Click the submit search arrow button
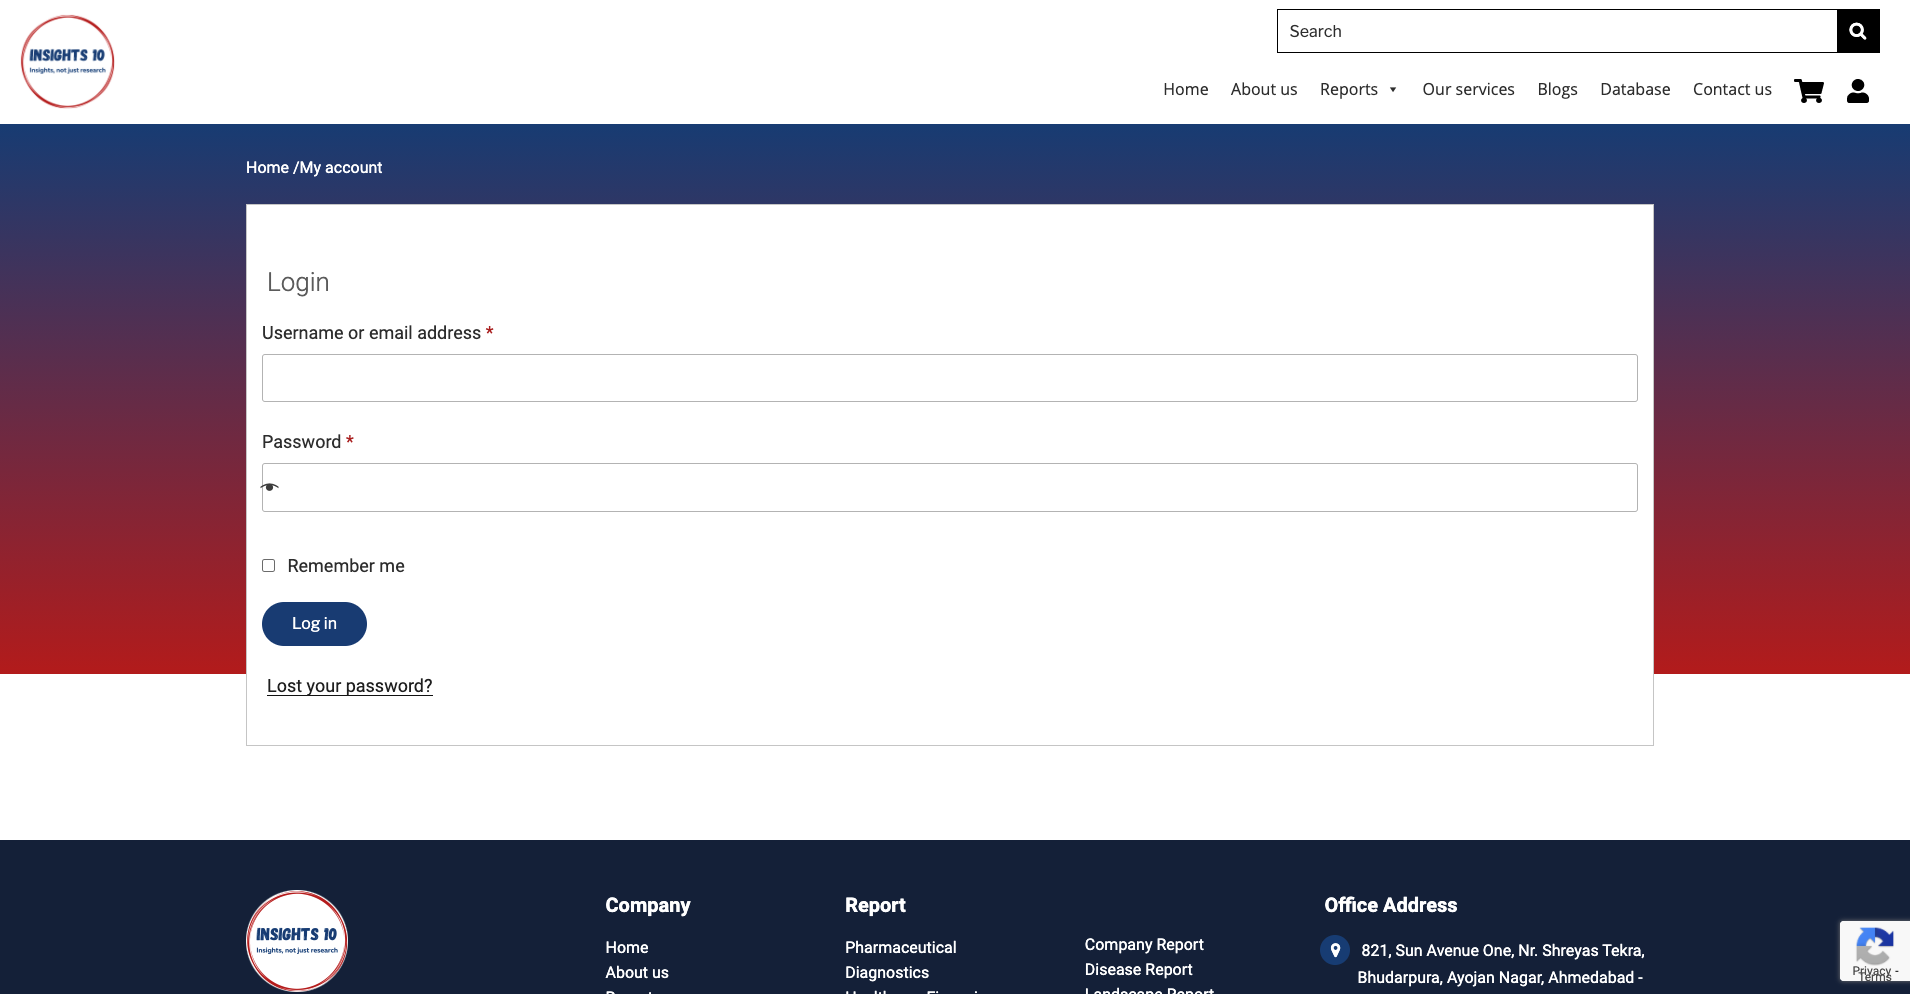 (x=1858, y=30)
